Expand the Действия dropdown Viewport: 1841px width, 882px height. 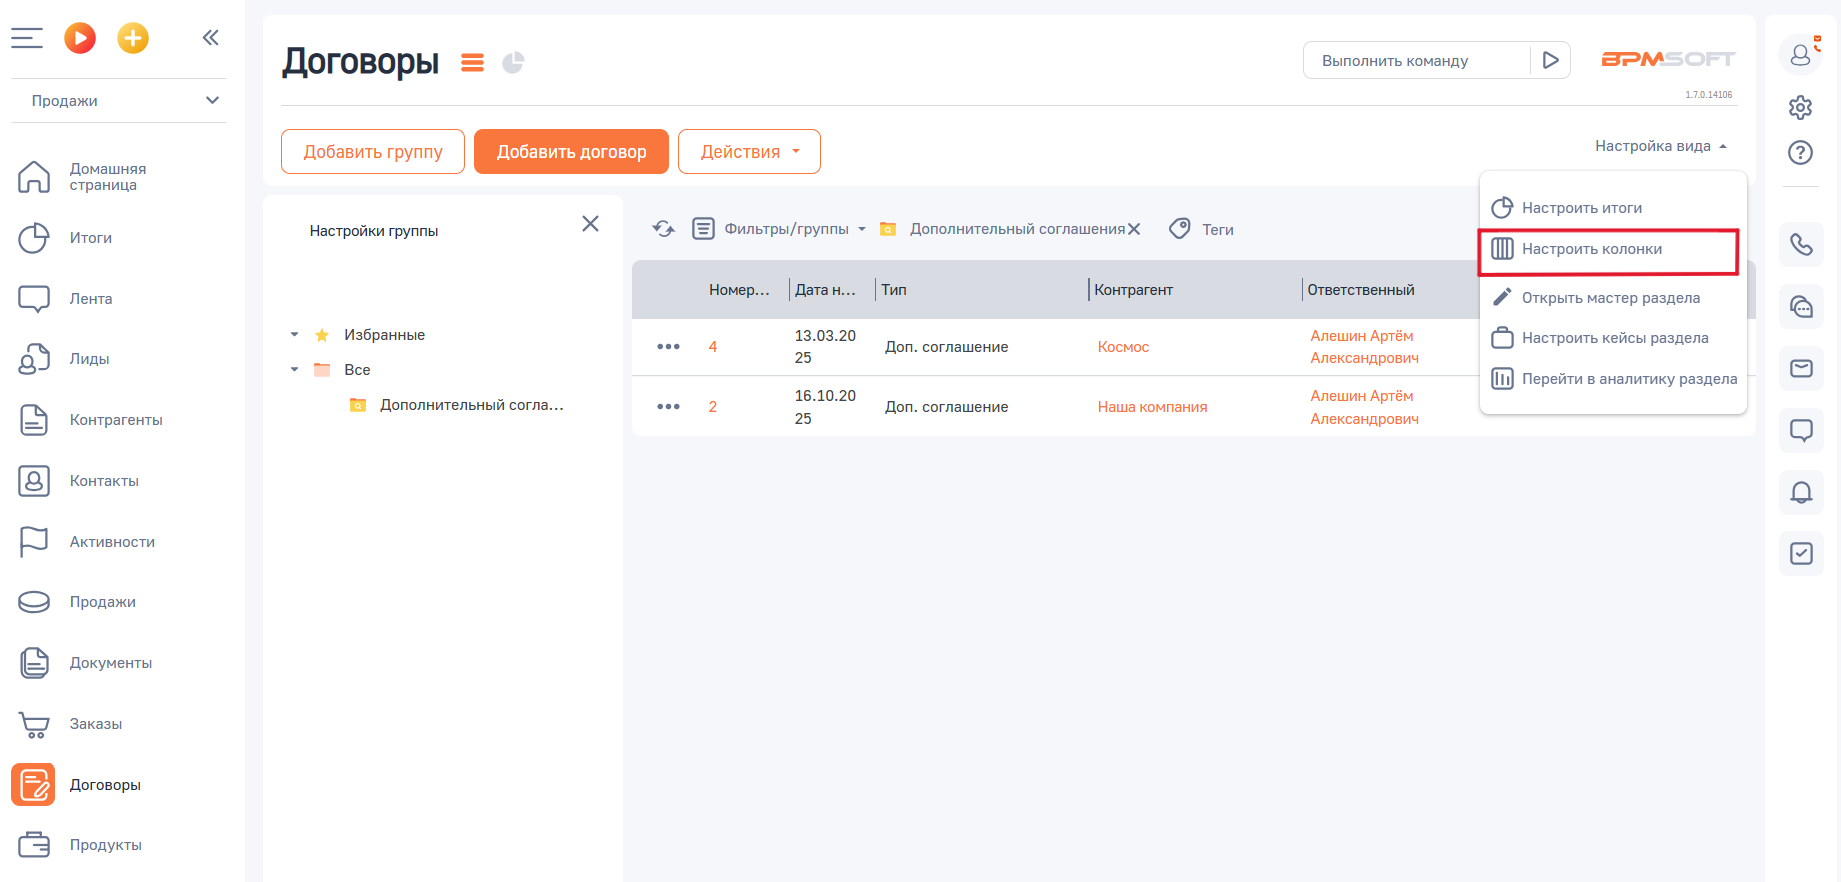pos(749,152)
